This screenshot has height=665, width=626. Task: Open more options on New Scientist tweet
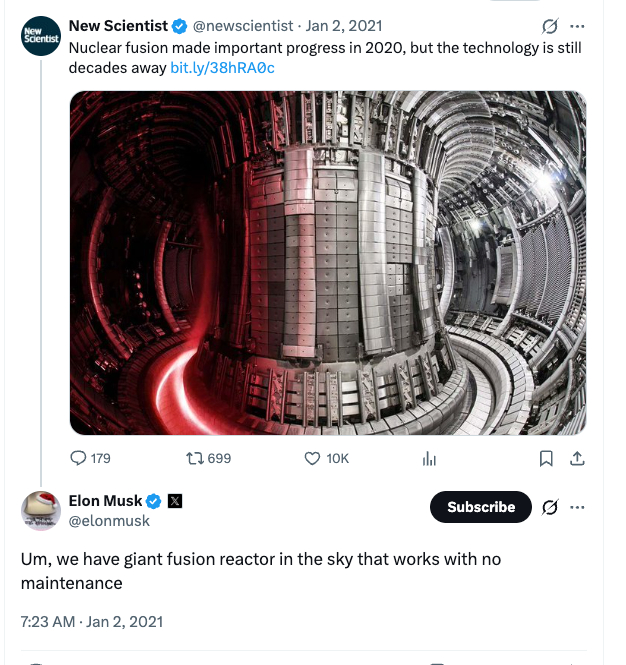click(577, 26)
